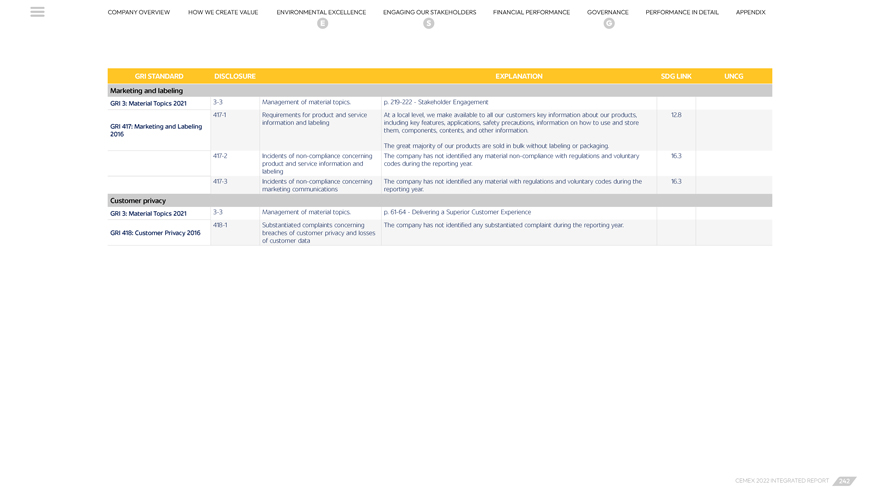
Task: Select SDG link '16.3' in the 417-2 row
Action: (676, 155)
